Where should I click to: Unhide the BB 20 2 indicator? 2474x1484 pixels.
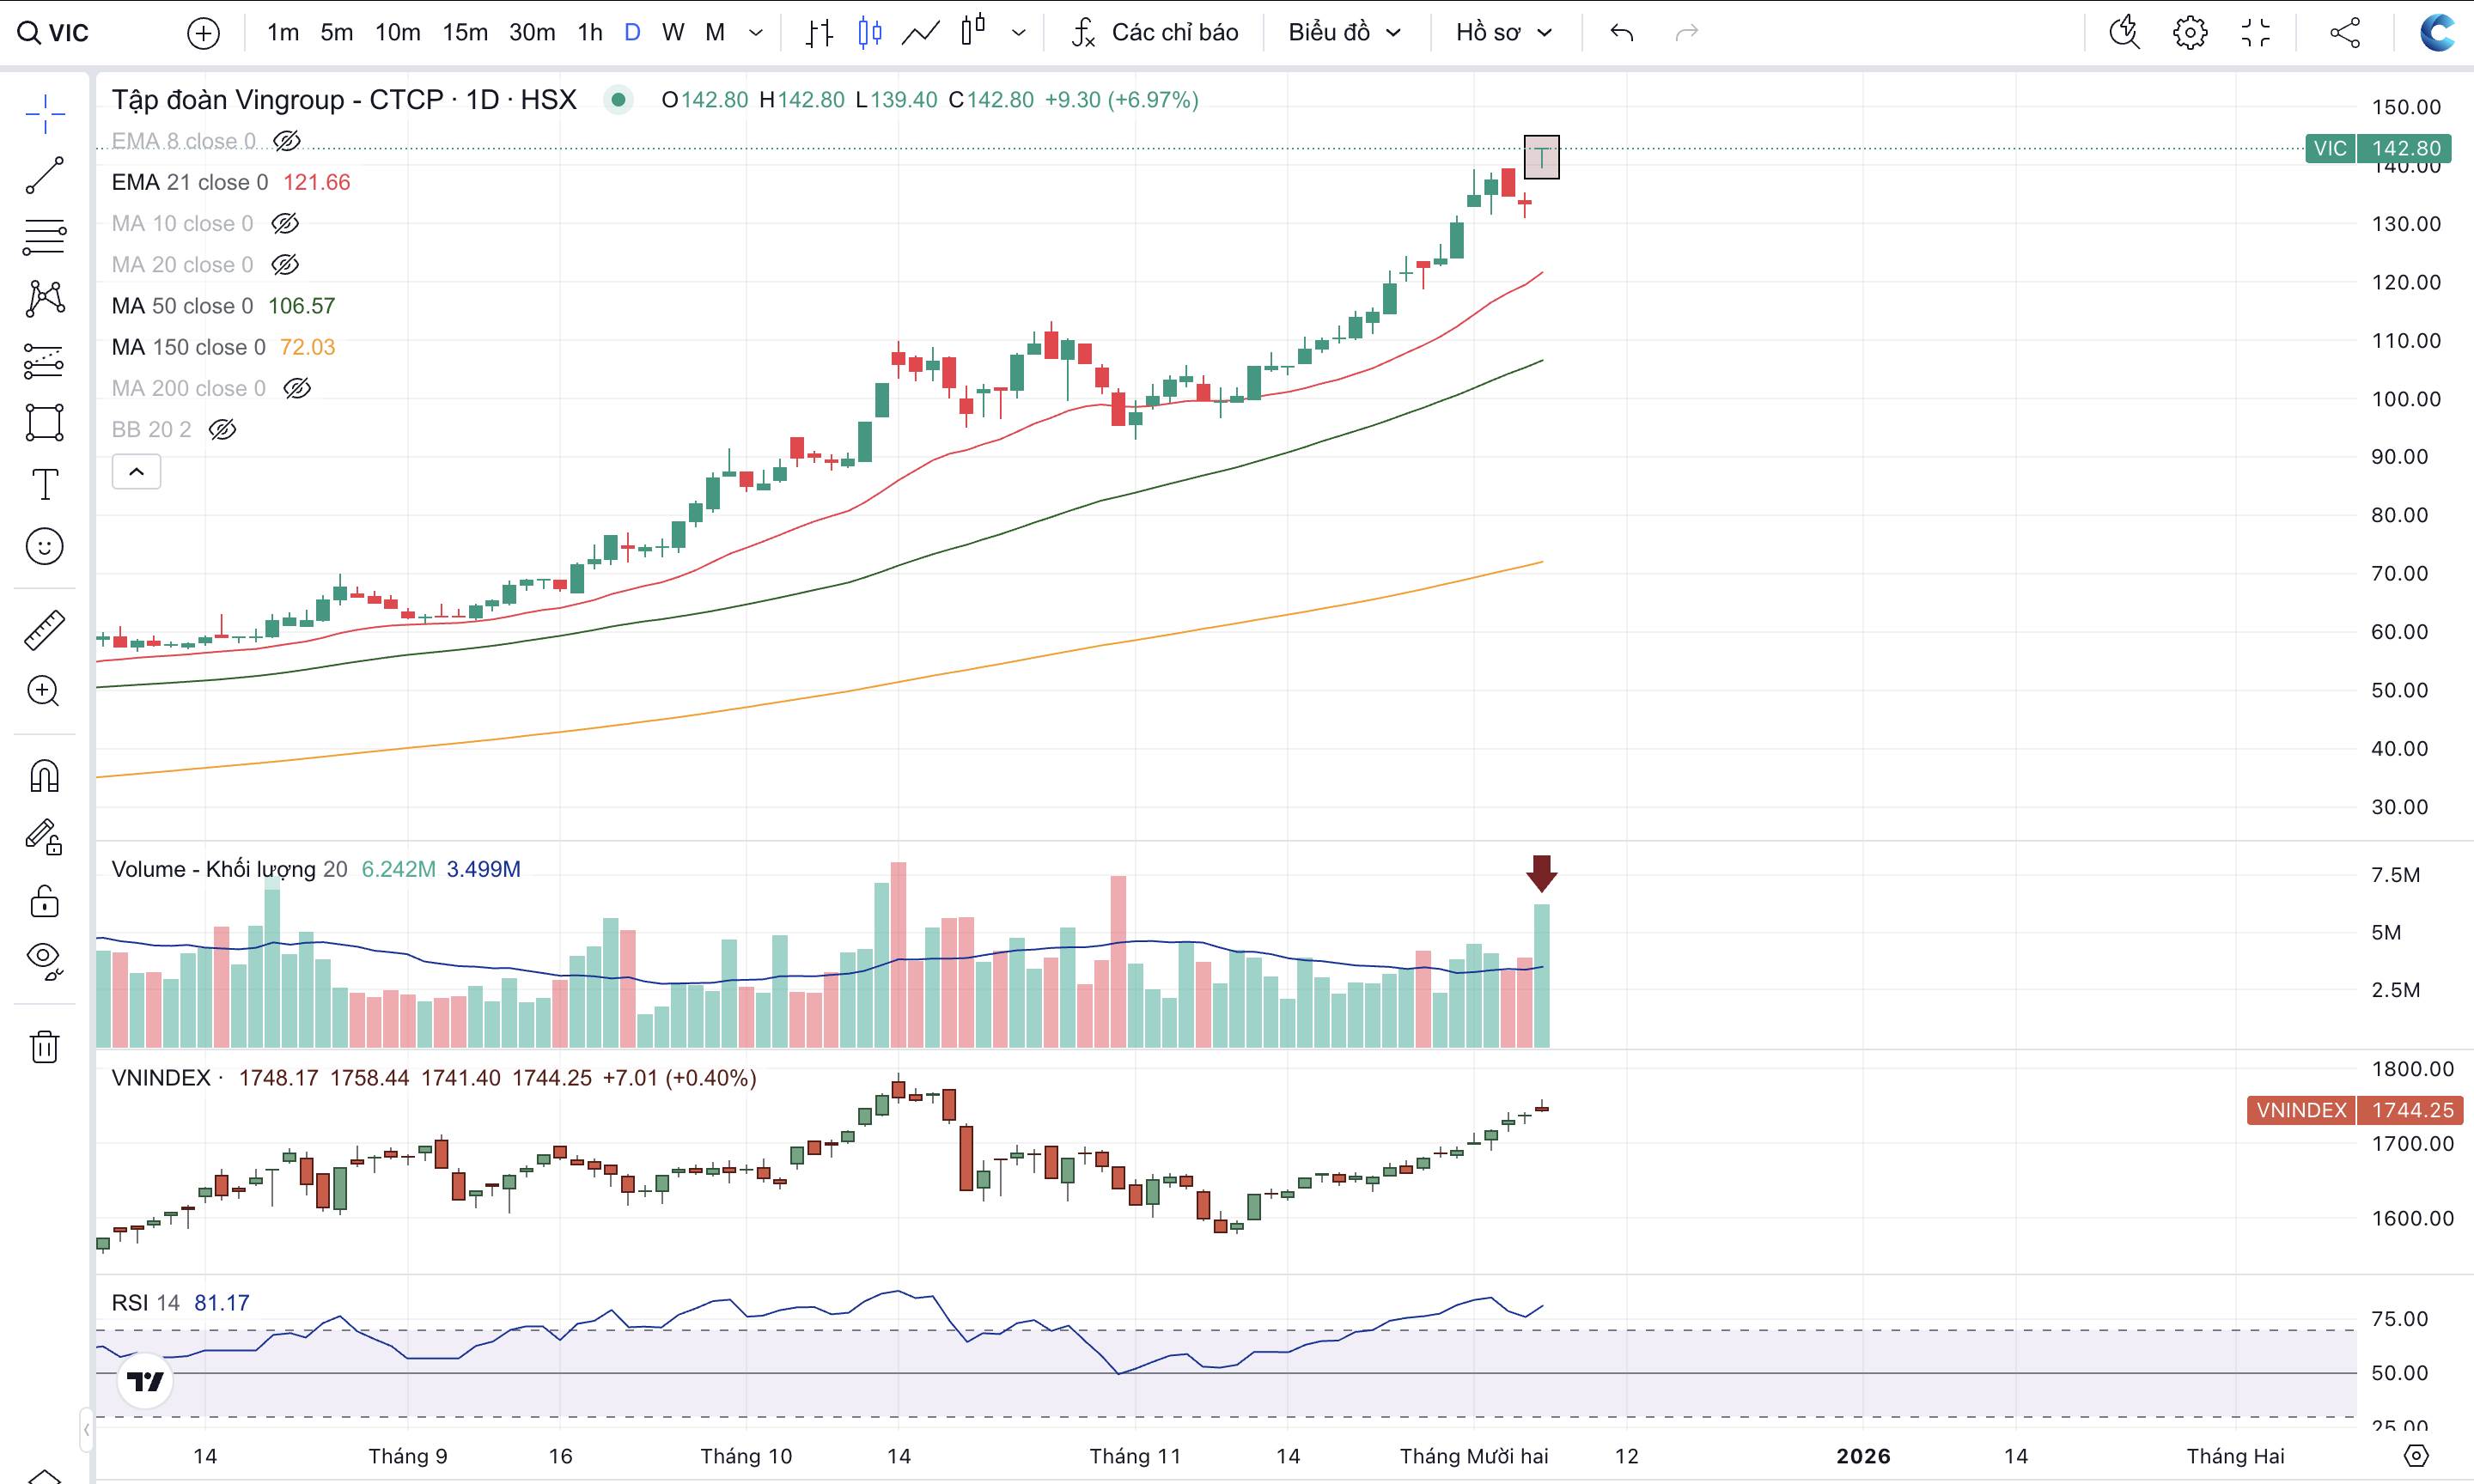pos(222,430)
